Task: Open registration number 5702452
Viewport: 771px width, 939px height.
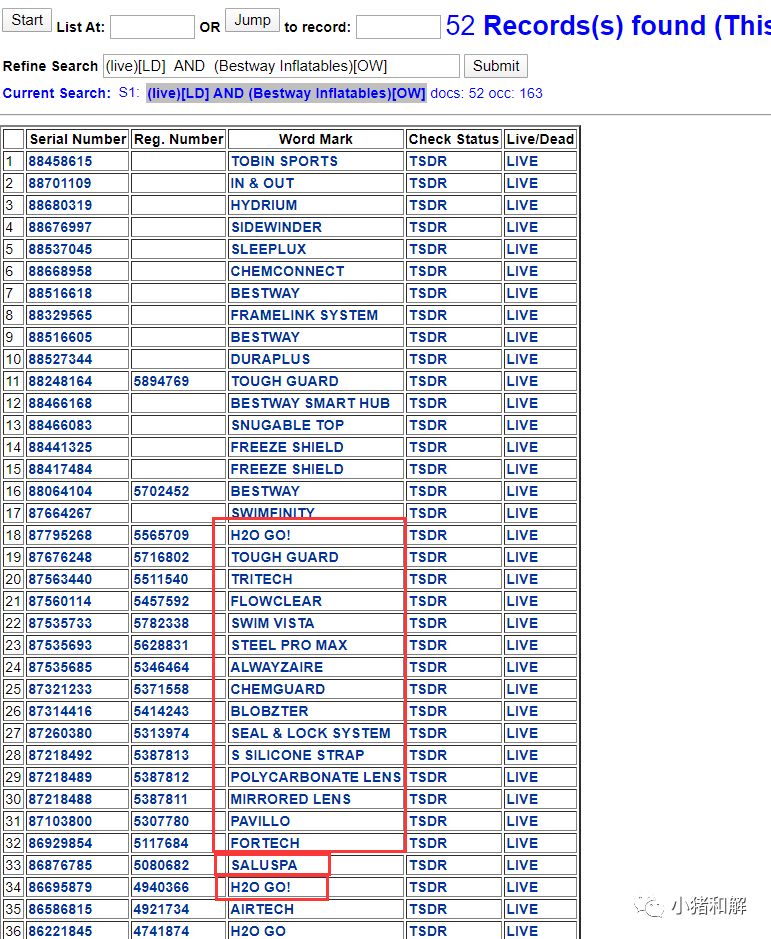Action: click(161, 491)
